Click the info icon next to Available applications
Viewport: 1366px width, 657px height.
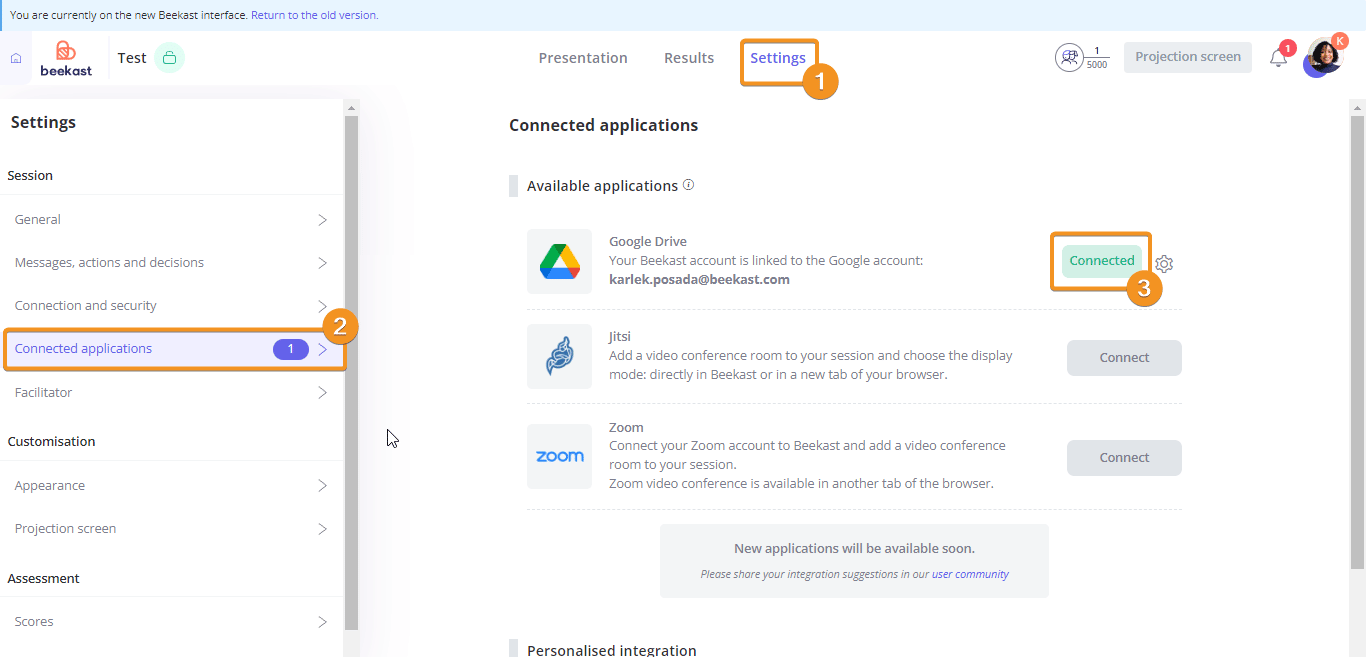click(x=688, y=185)
